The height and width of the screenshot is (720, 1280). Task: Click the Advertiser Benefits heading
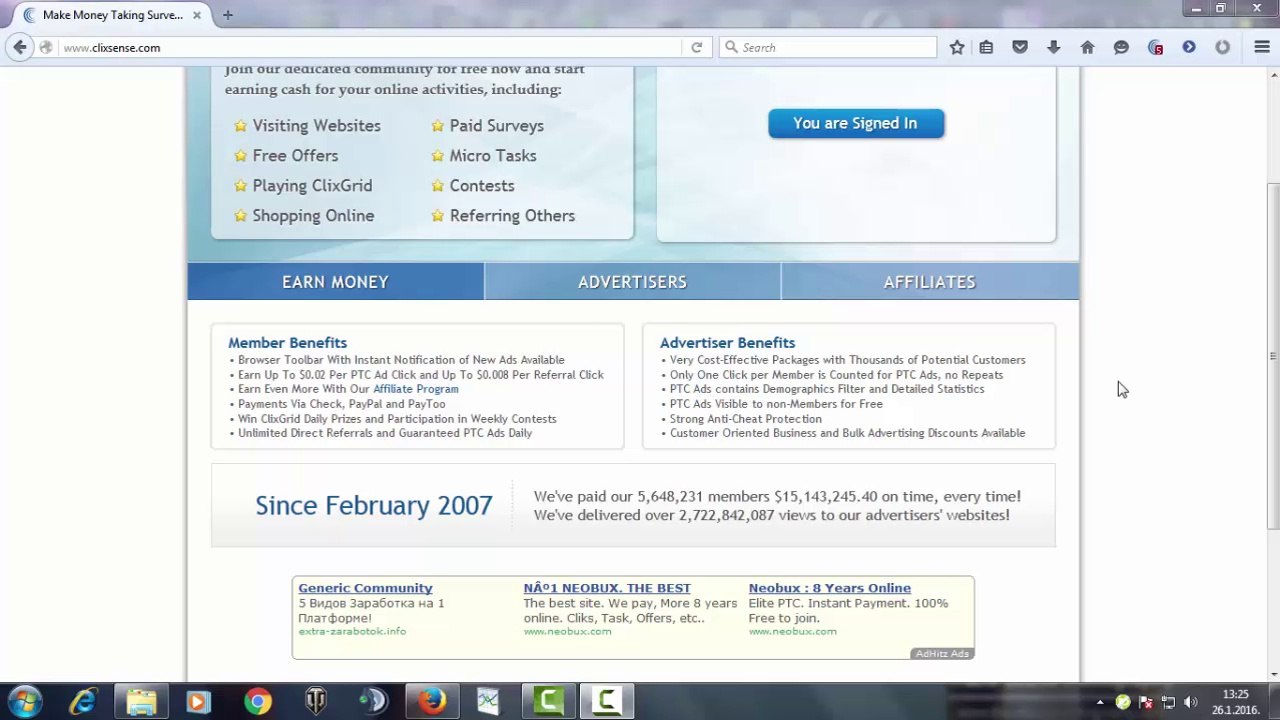coord(727,343)
